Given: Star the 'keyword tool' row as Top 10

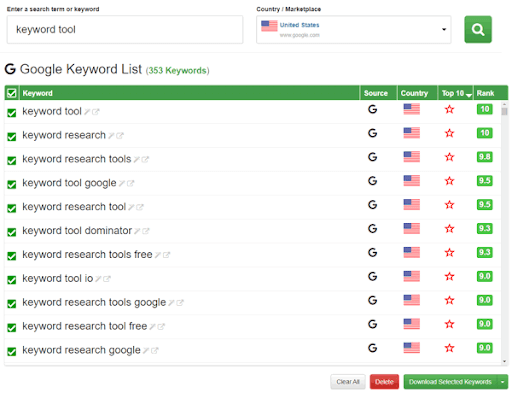Looking at the screenshot, I should tap(449, 109).
